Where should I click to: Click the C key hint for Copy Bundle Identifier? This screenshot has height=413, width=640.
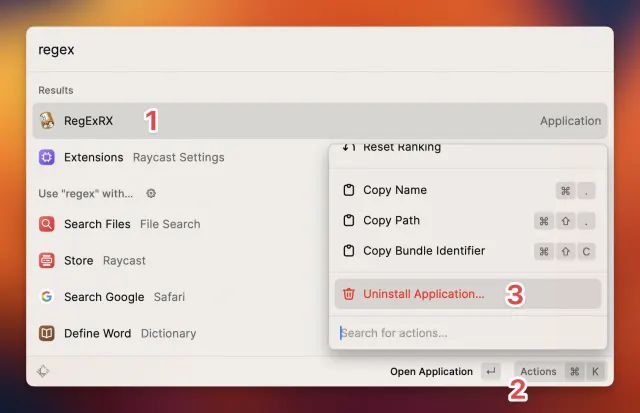click(x=586, y=251)
